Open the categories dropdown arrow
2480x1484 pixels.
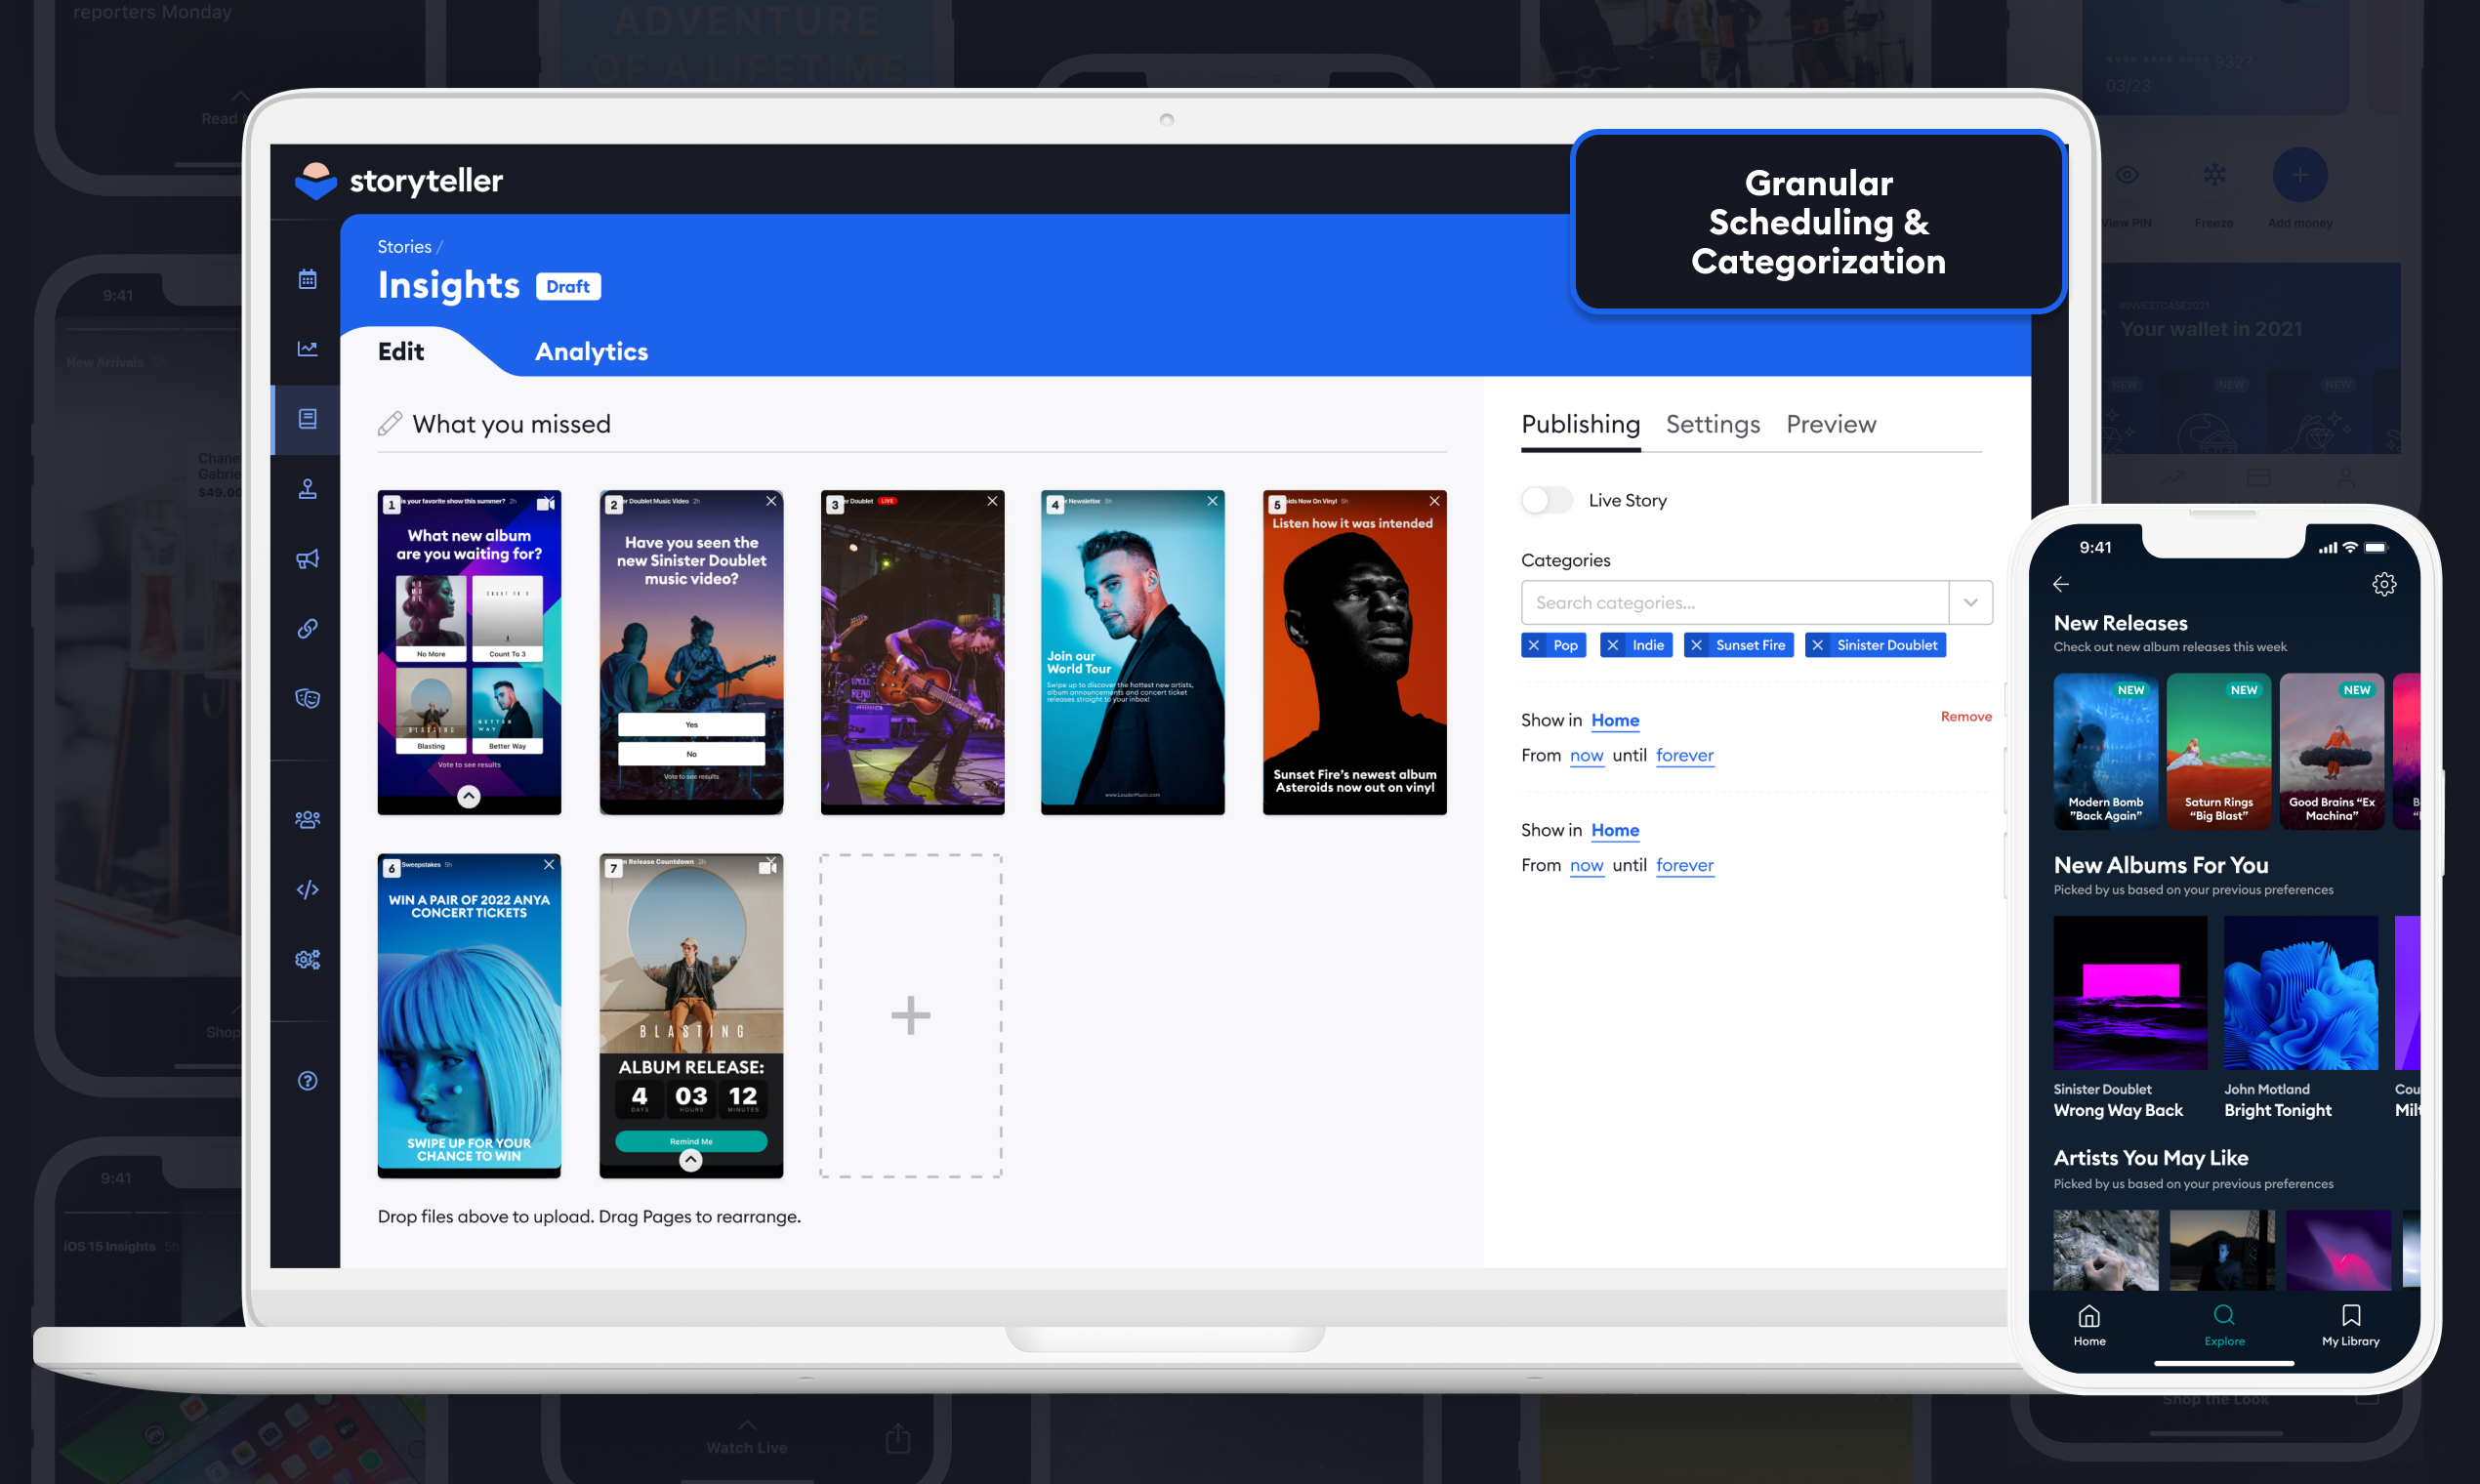click(x=1971, y=602)
